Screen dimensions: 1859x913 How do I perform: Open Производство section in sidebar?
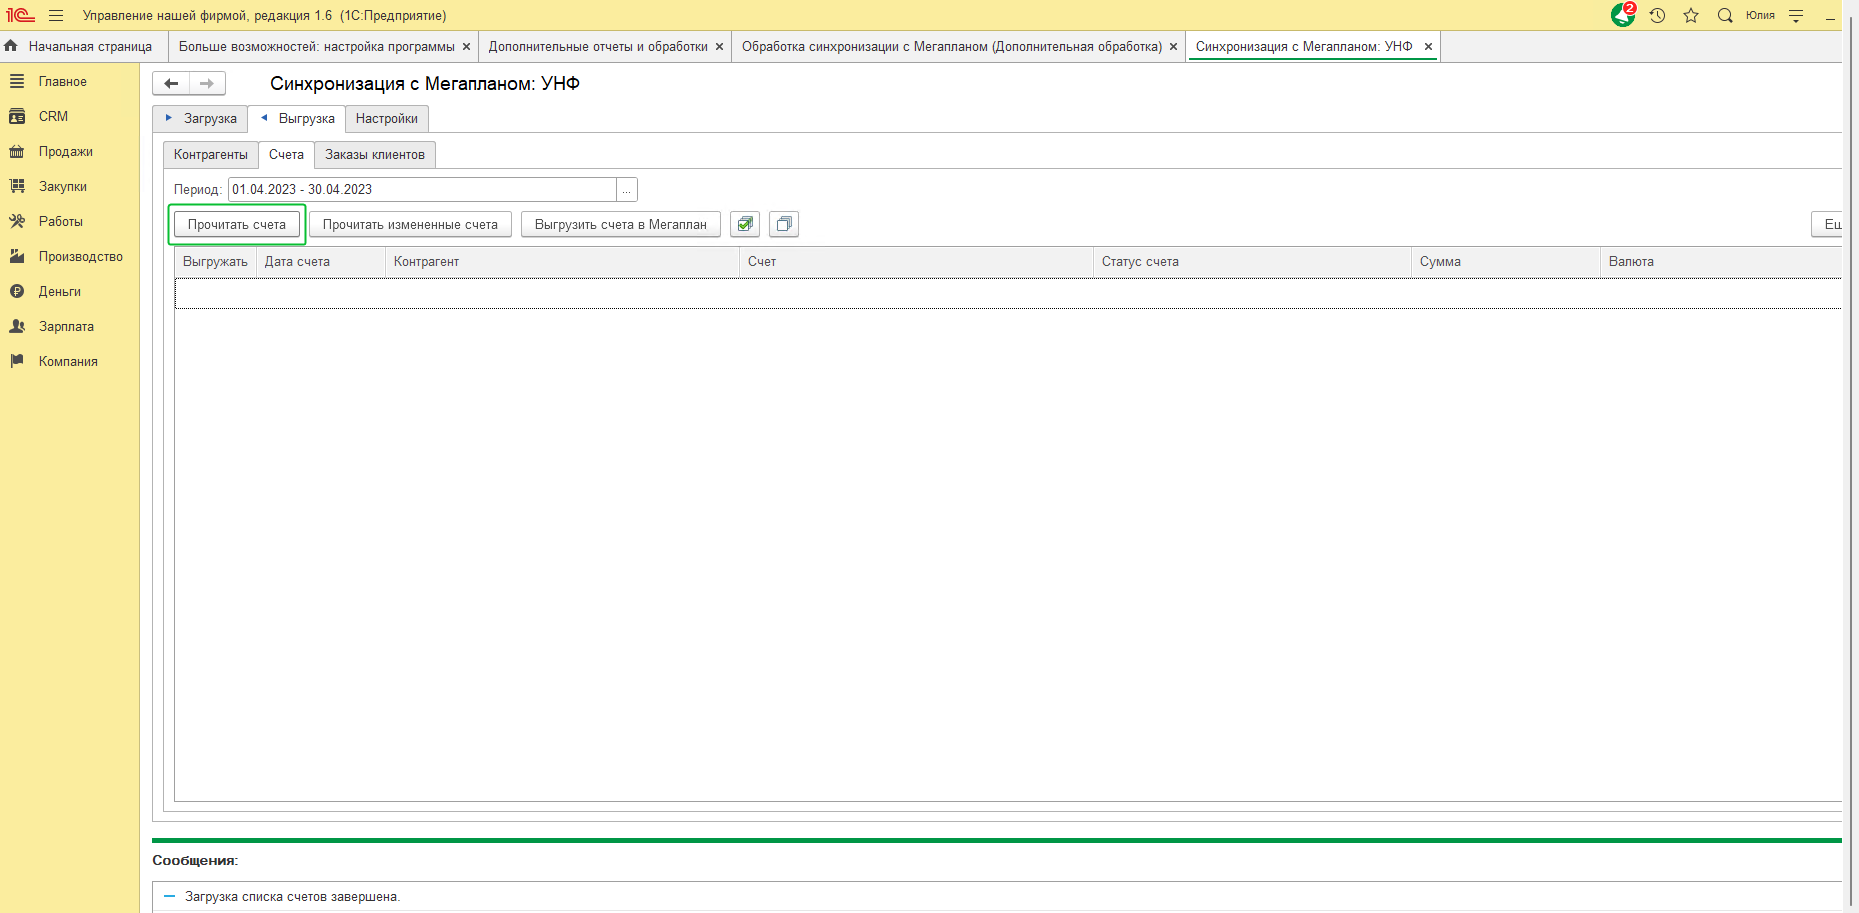tap(80, 256)
